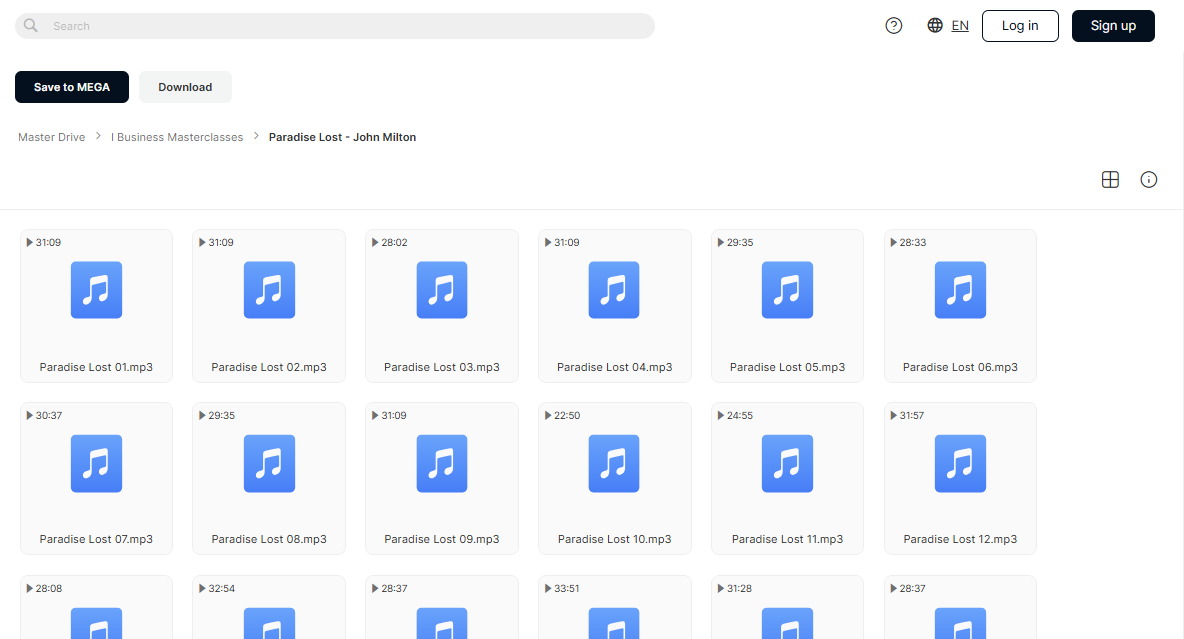This screenshot has width=1184, height=639.
Task: Select the music icon under duration 31:28
Action: point(788,624)
